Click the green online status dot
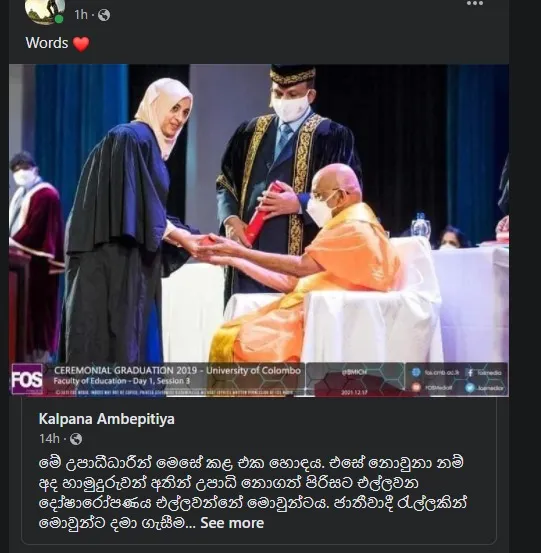This screenshot has width=541, height=553. [59, 19]
